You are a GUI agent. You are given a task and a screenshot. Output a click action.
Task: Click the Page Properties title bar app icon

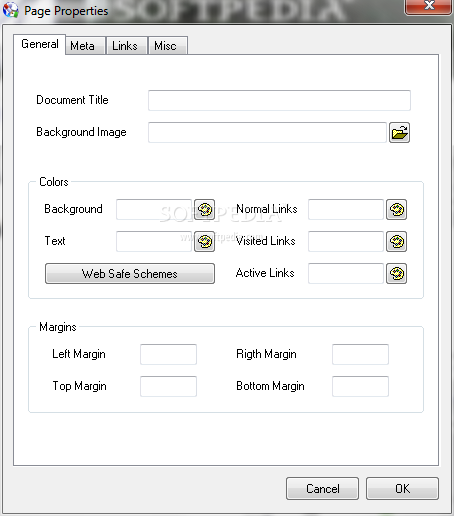10,10
